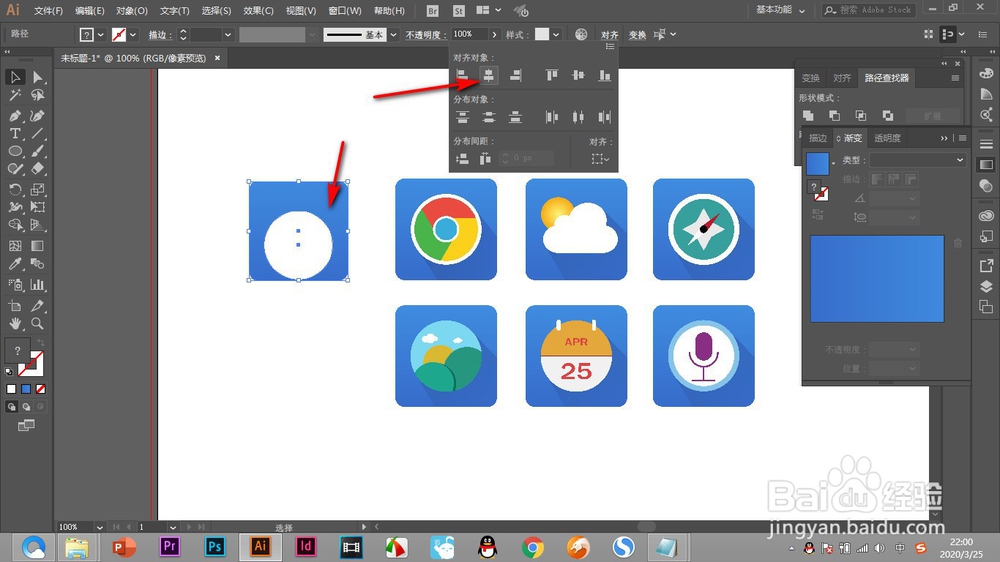Click the Unite shape mode in Pathfinder

[808, 115]
